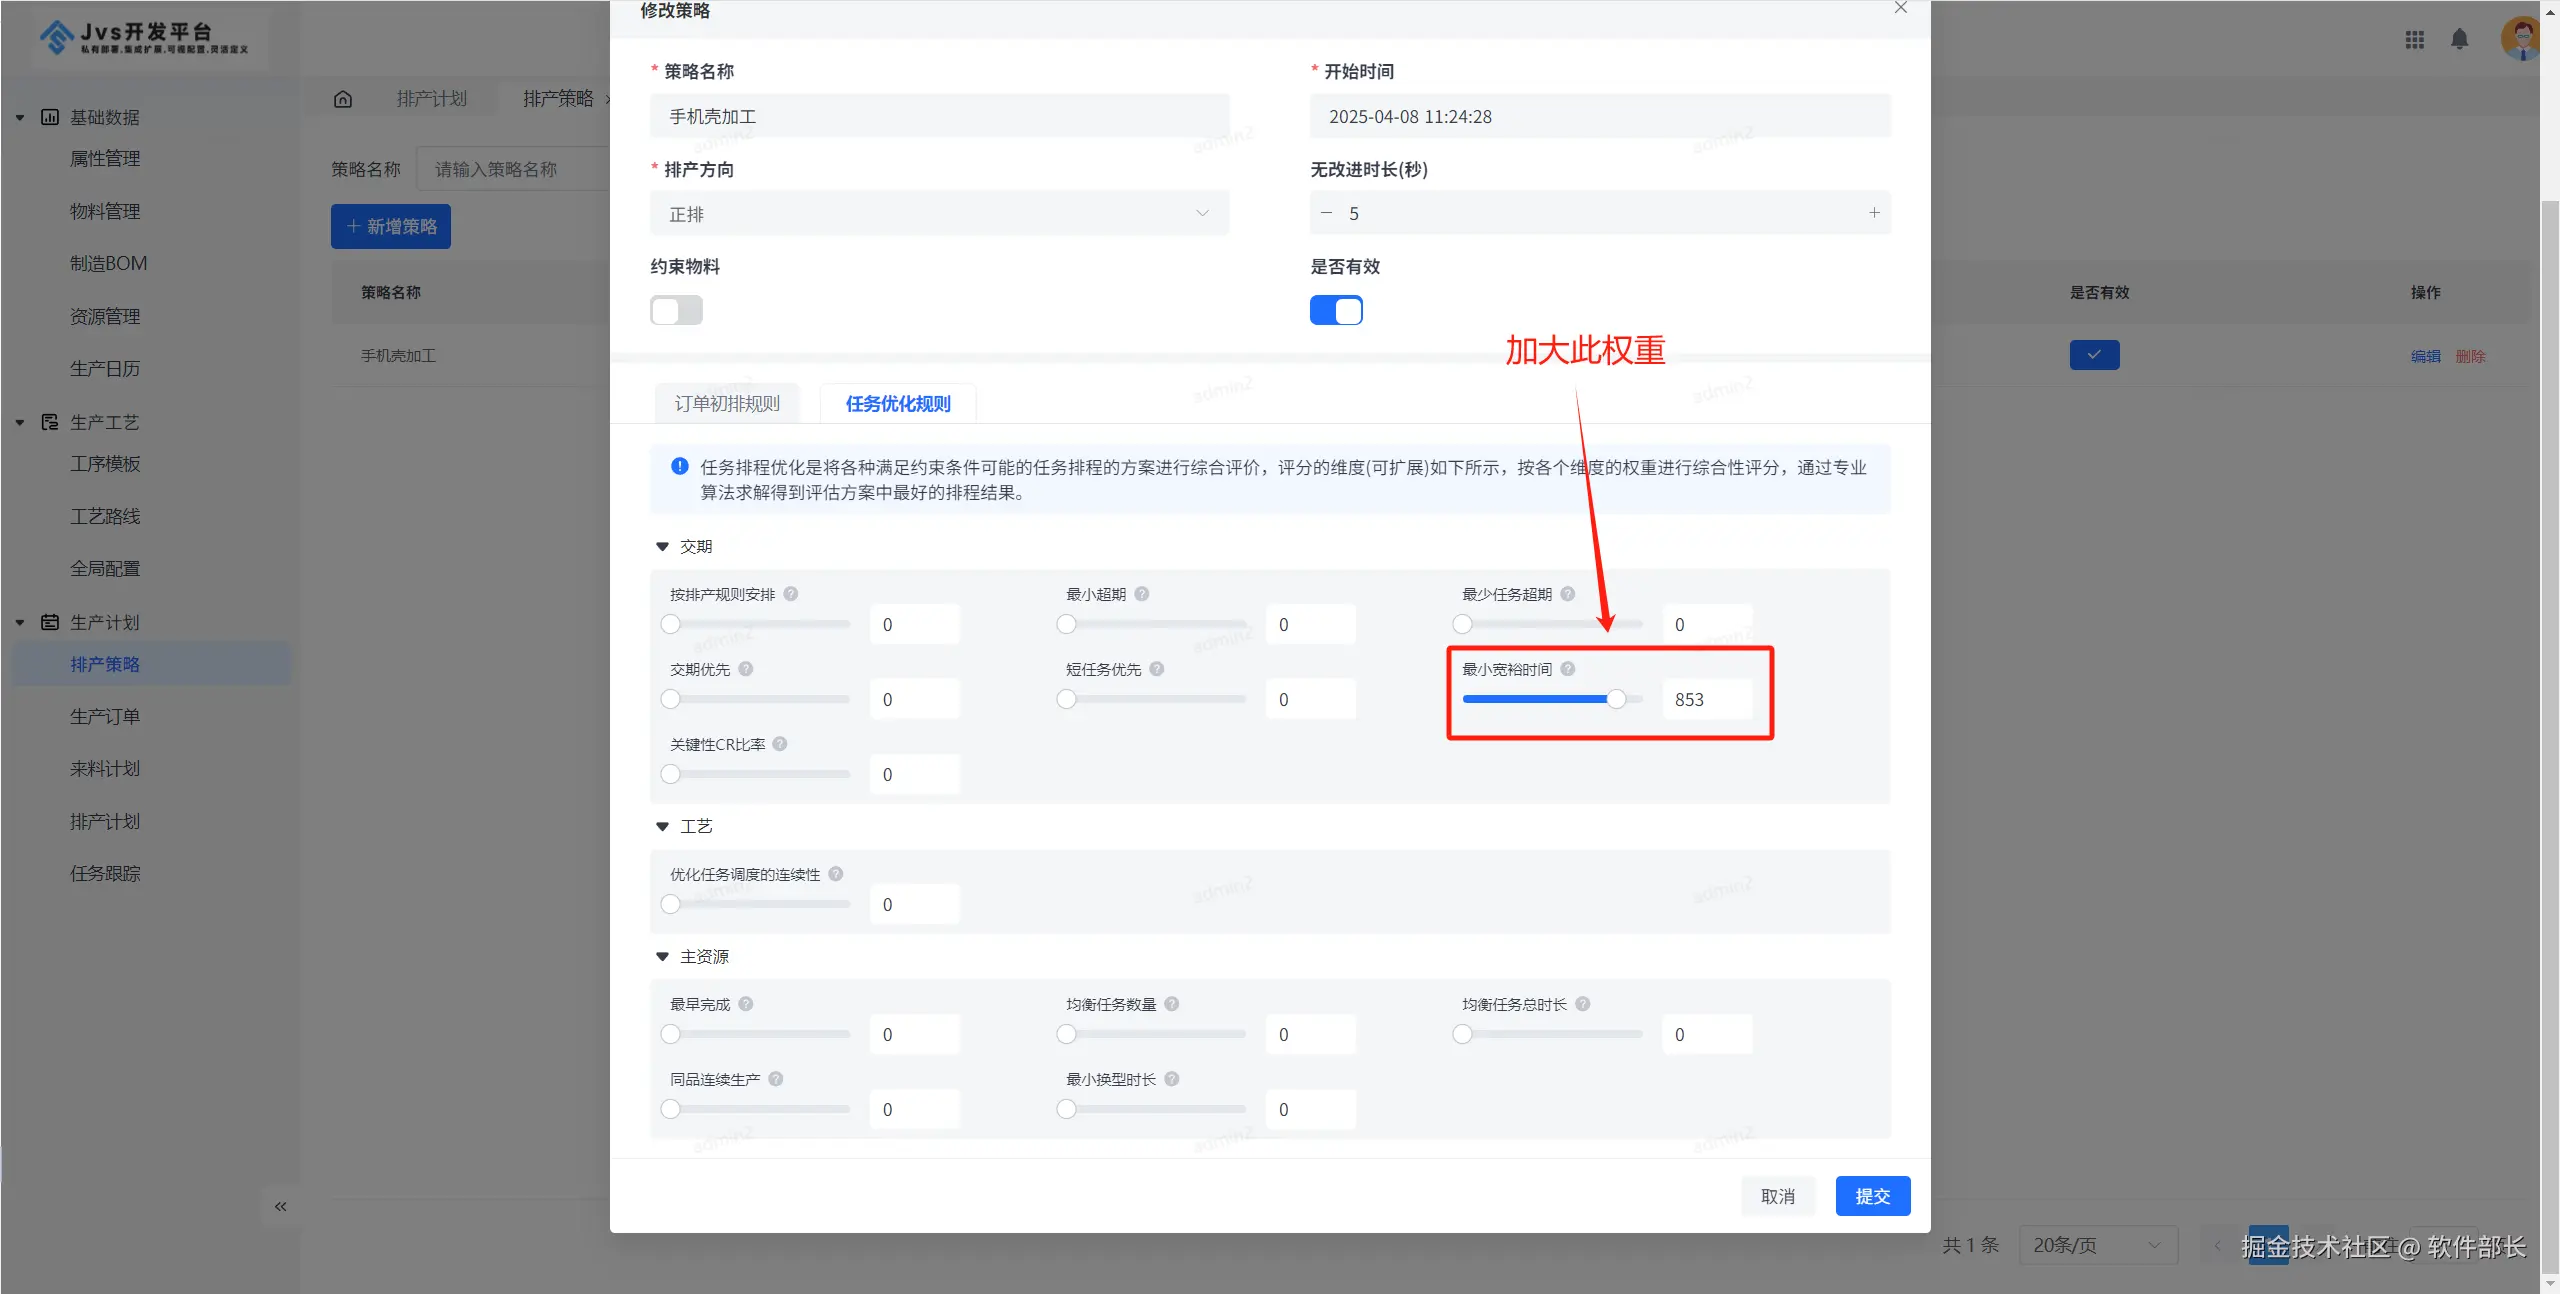Viewport: 2560px width, 1294px height.
Task: Switch to 订单初排规则 tab
Action: (727, 404)
